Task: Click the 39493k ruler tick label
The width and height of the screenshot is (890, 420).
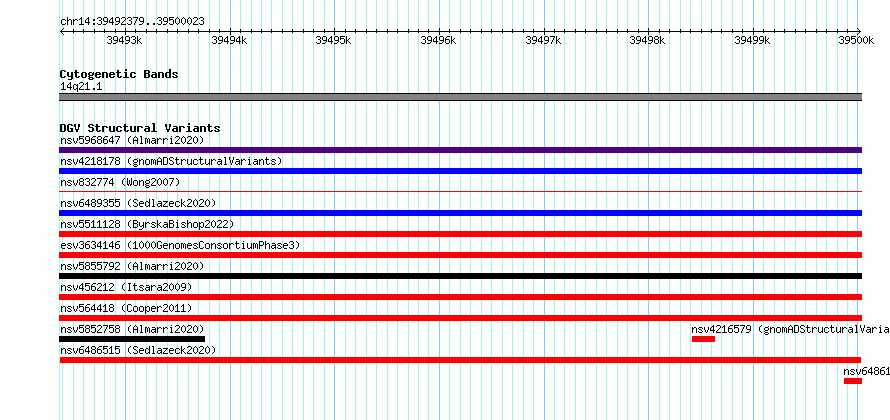Action: coord(124,40)
